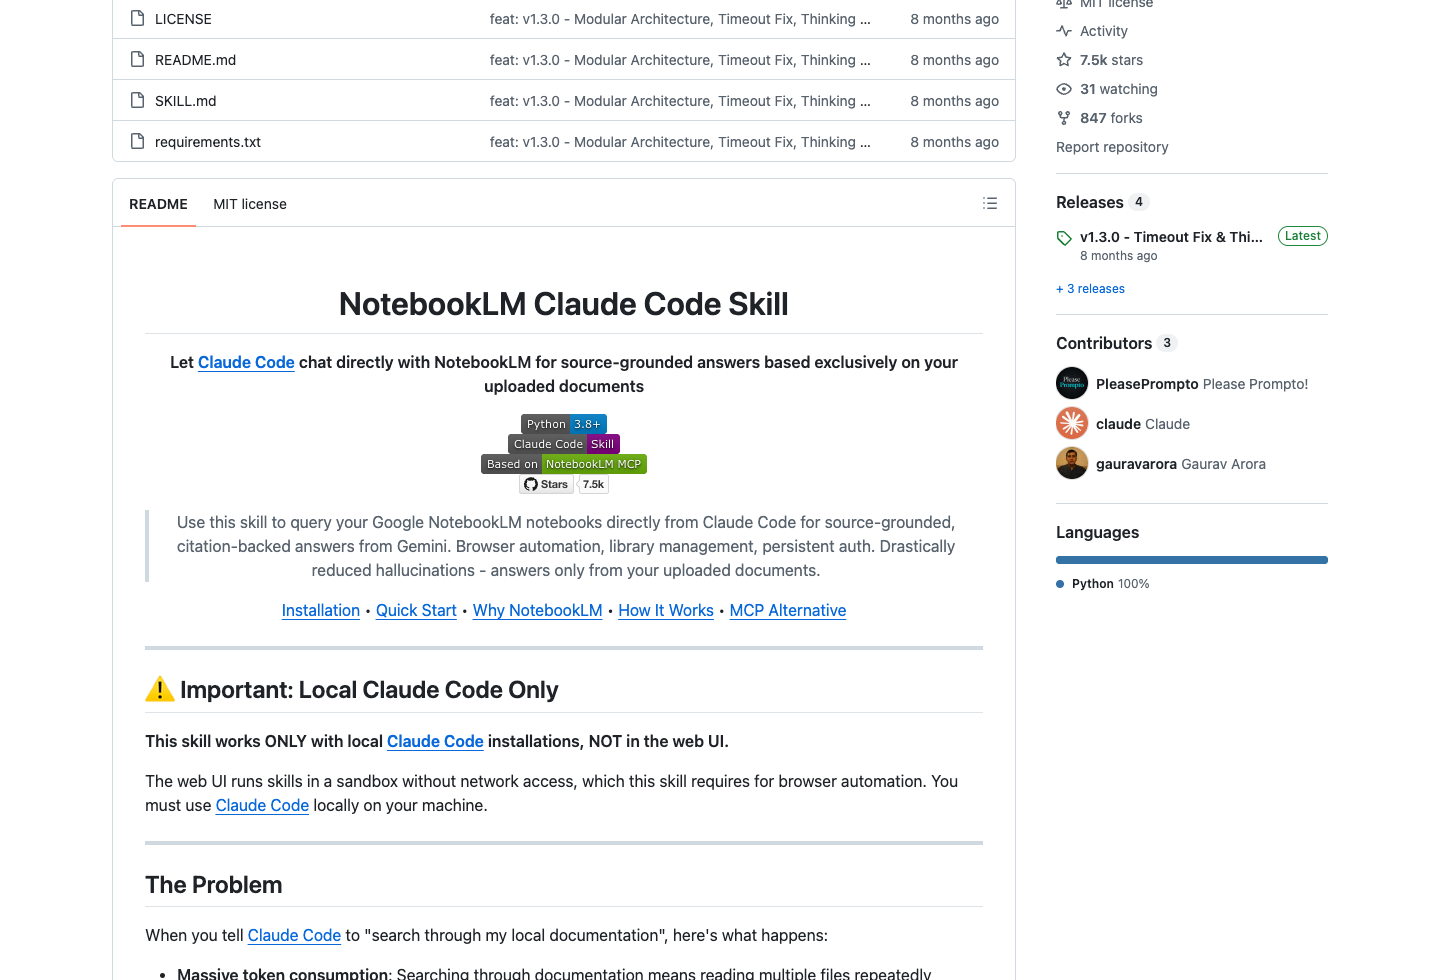
Task: Click the fork icon next to 847 forks
Action: click(1064, 118)
